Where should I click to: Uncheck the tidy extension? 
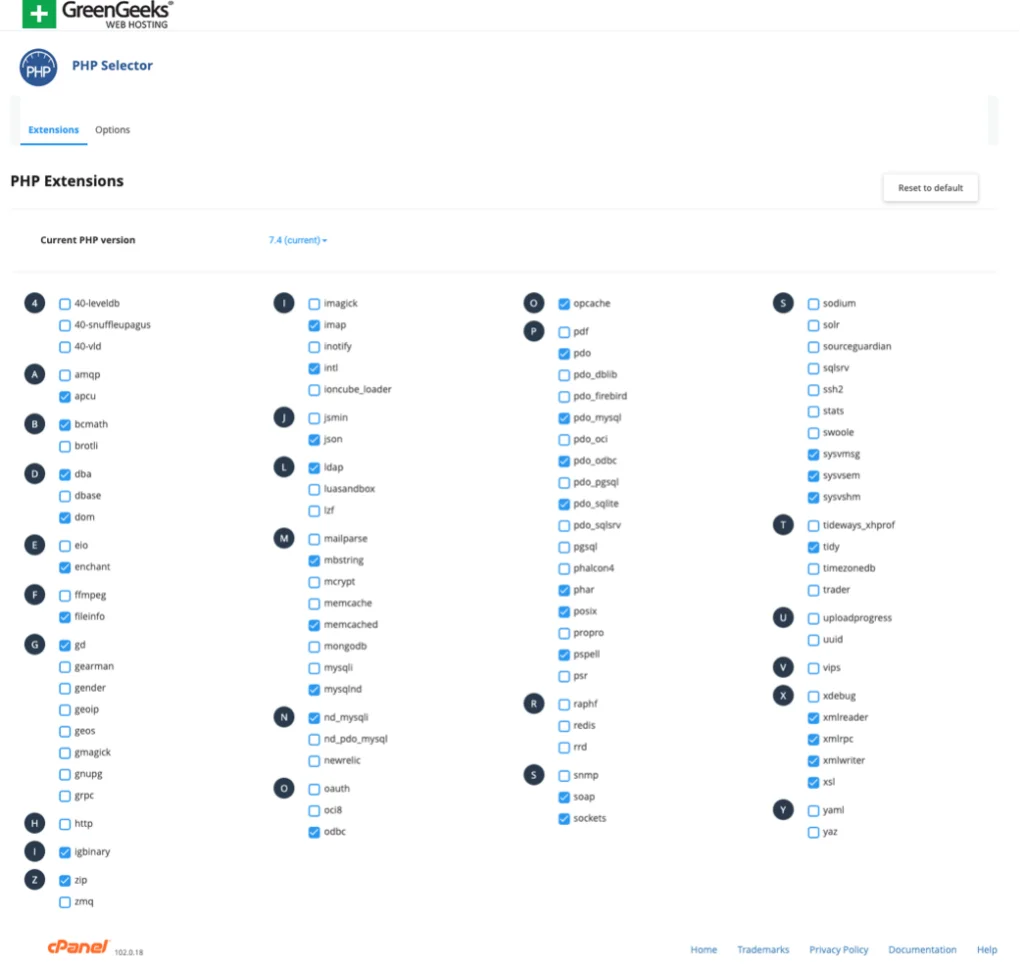[x=813, y=547]
